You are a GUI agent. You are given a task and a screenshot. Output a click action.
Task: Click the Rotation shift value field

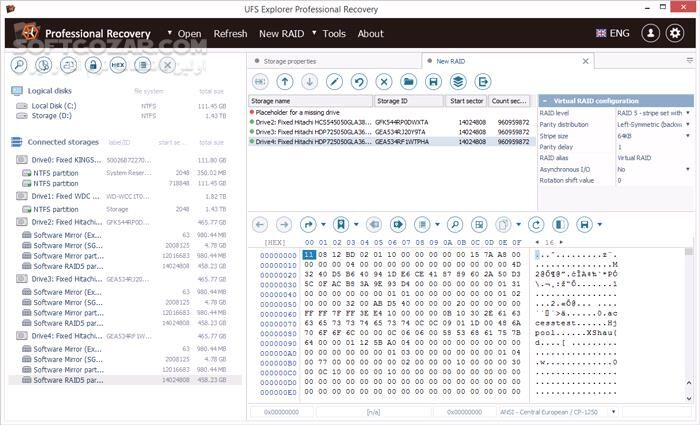tap(652, 180)
